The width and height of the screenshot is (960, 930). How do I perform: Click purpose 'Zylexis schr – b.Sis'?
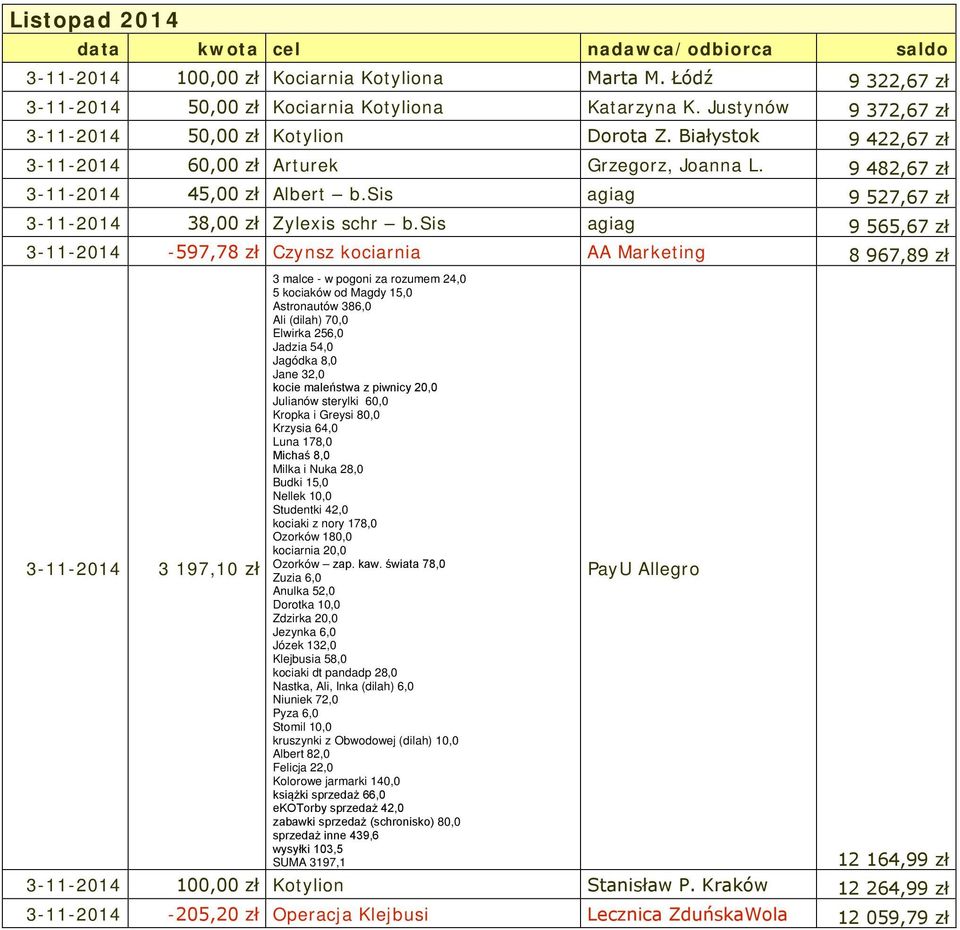[359, 223]
